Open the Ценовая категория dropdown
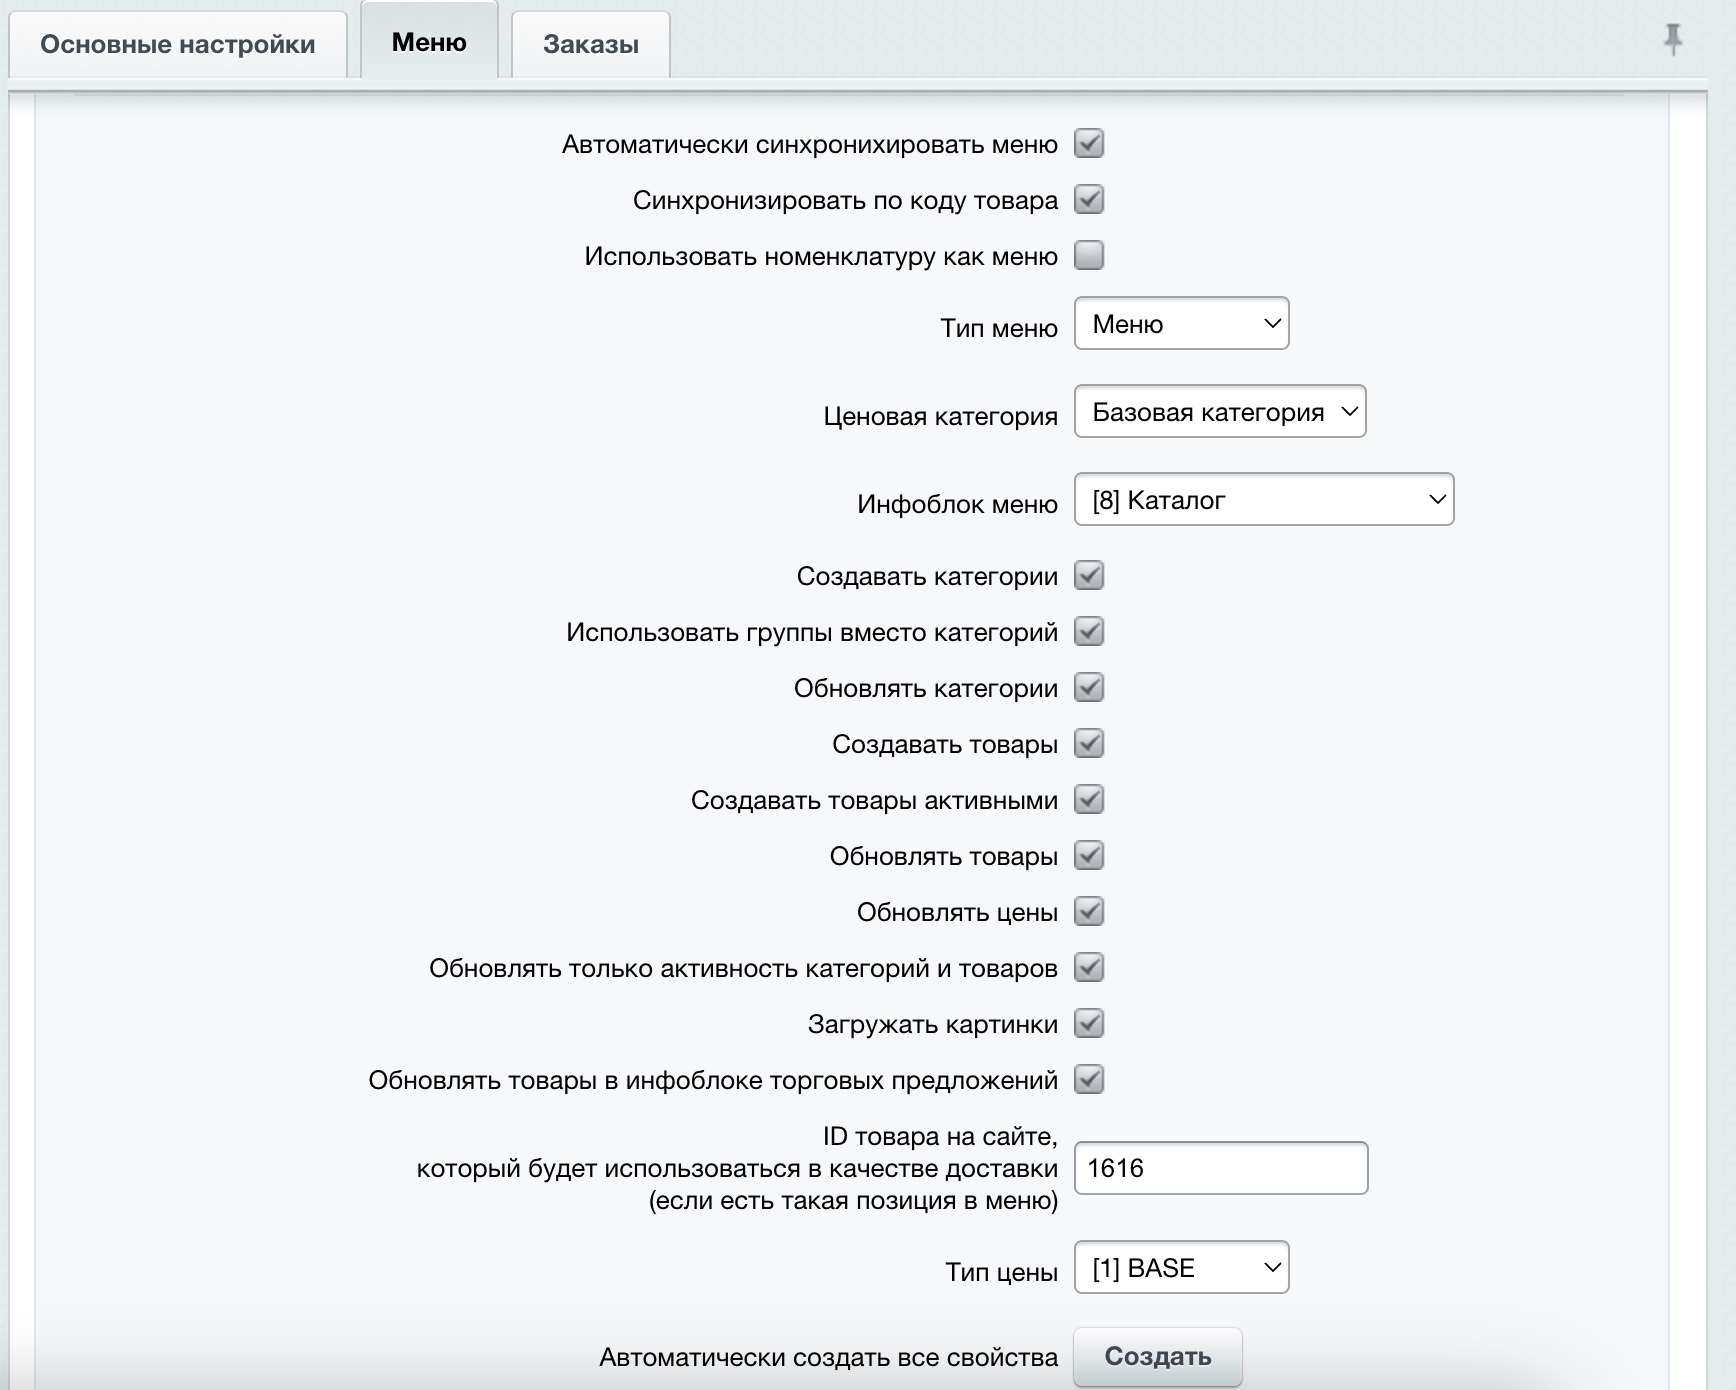The height and width of the screenshot is (1390, 1736). pyautogui.click(x=1220, y=412)
